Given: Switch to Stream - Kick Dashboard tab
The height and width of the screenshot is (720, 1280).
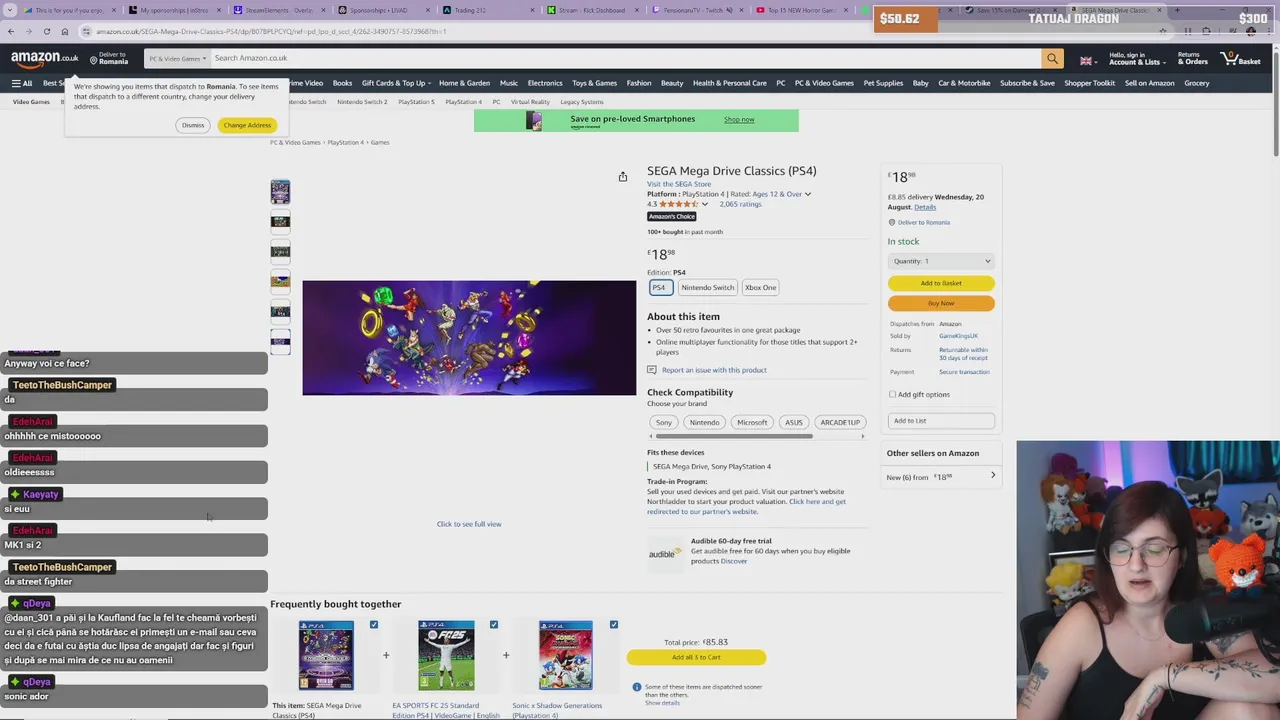Looking at the screenshot, I should pos(592,10).
